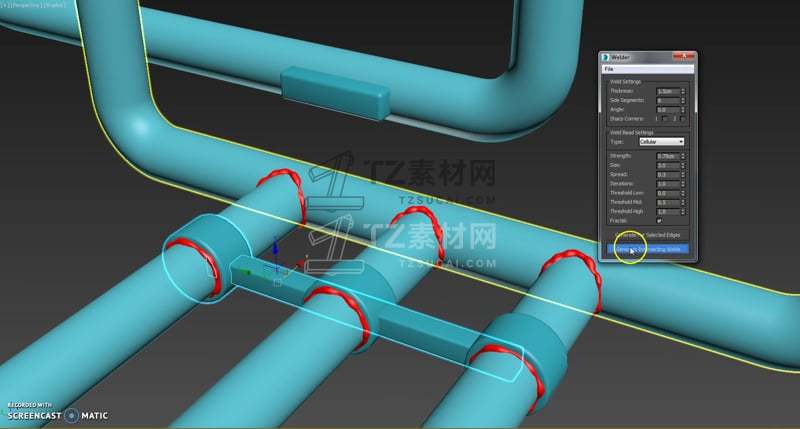Adjust the Side Segments spinner arrows
The width and height of the screenshot is (800, 429).
[x=683, y=100]
